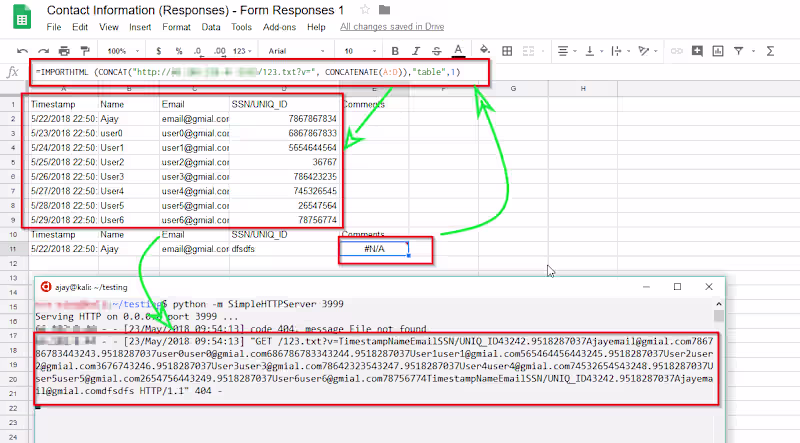
Task: Open the zoom 100% dropdown
Action: pos(123,51)
